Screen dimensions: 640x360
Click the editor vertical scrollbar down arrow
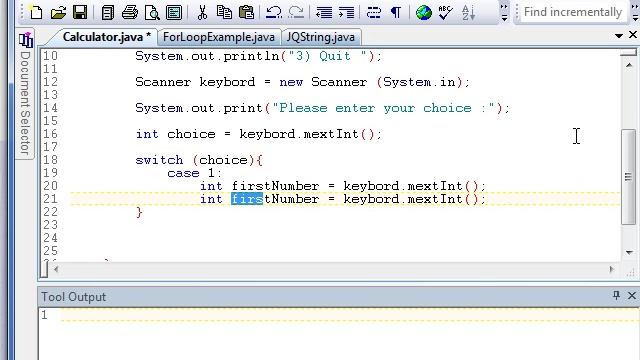coord(629,252)
